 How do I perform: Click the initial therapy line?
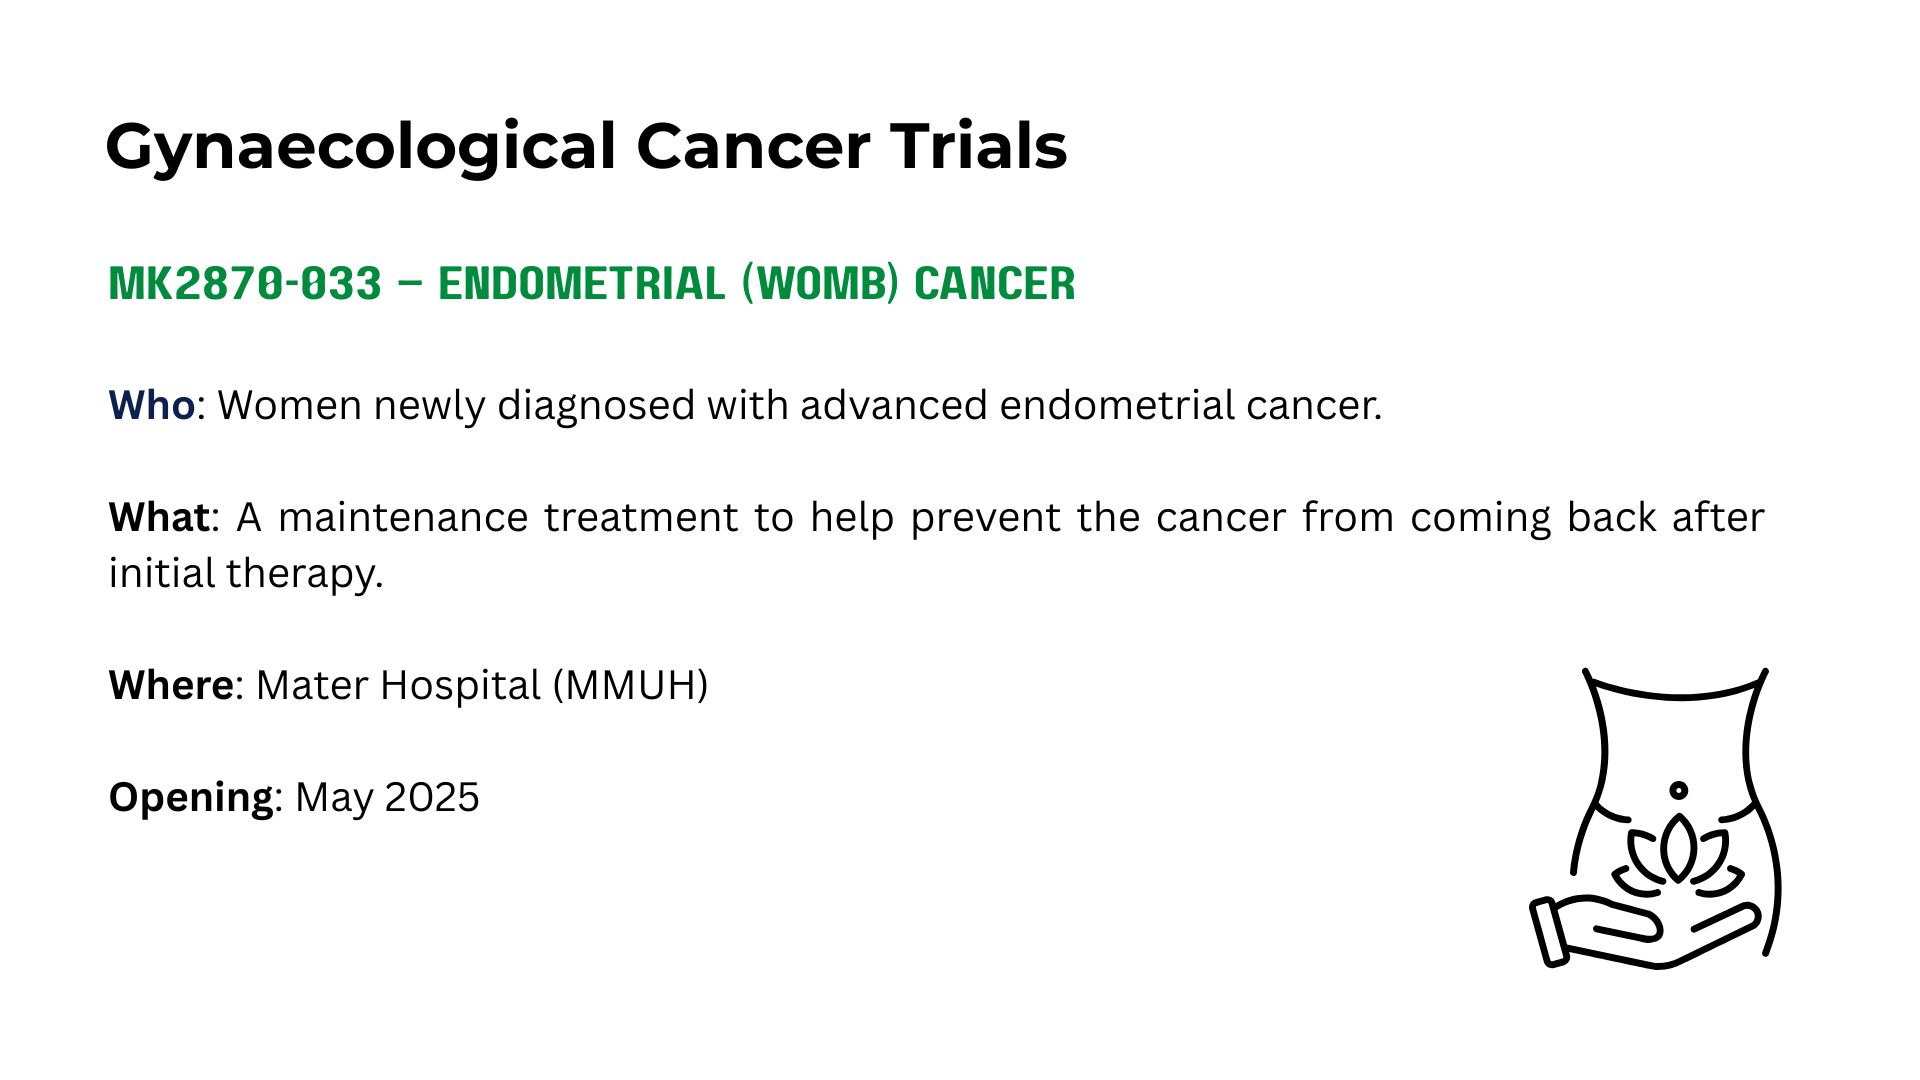coord(246,574)
